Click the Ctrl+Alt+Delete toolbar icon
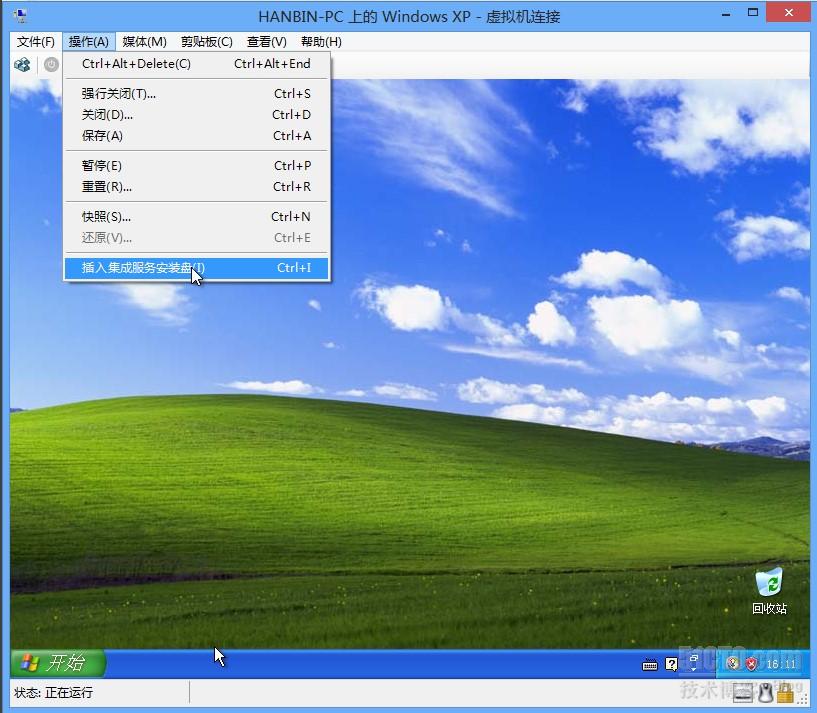The image size is (817, 713). (22, 65)
